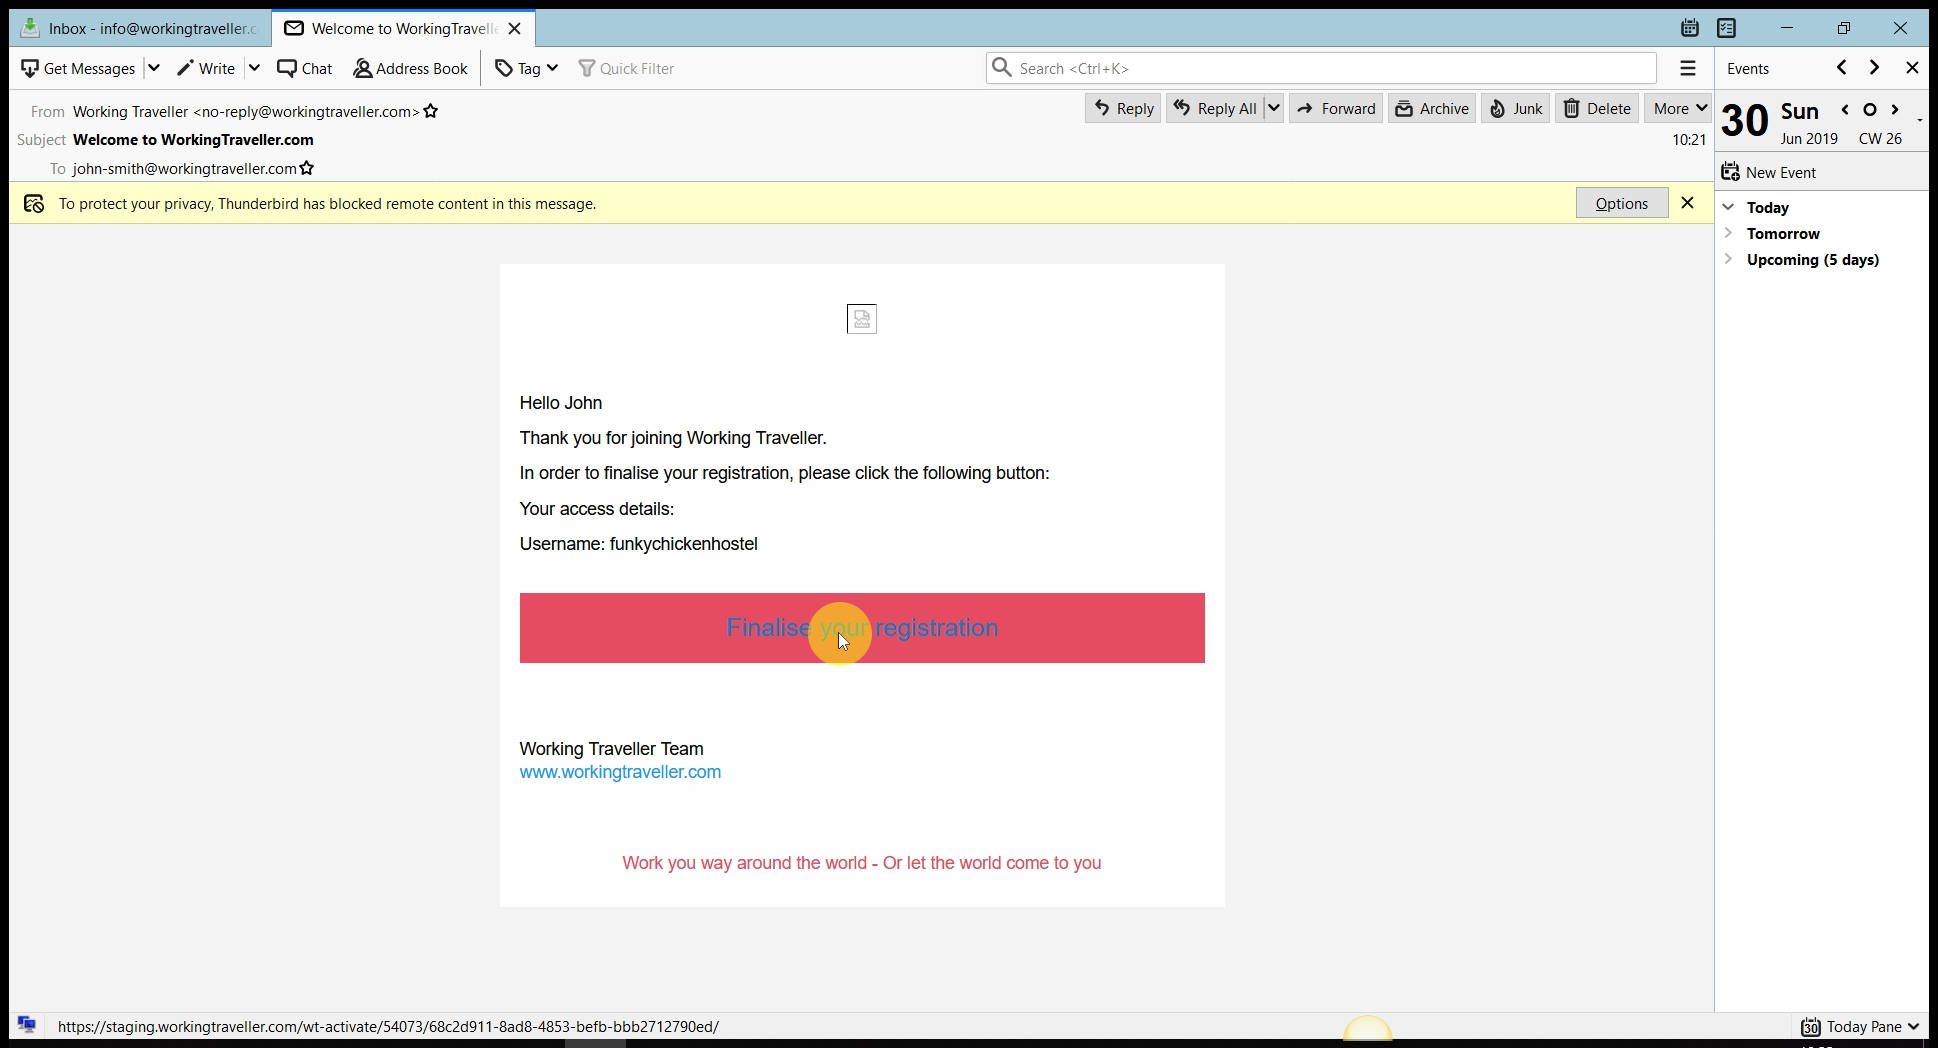
Task: Click Finalise your registration button
Action: pos(862,628)
